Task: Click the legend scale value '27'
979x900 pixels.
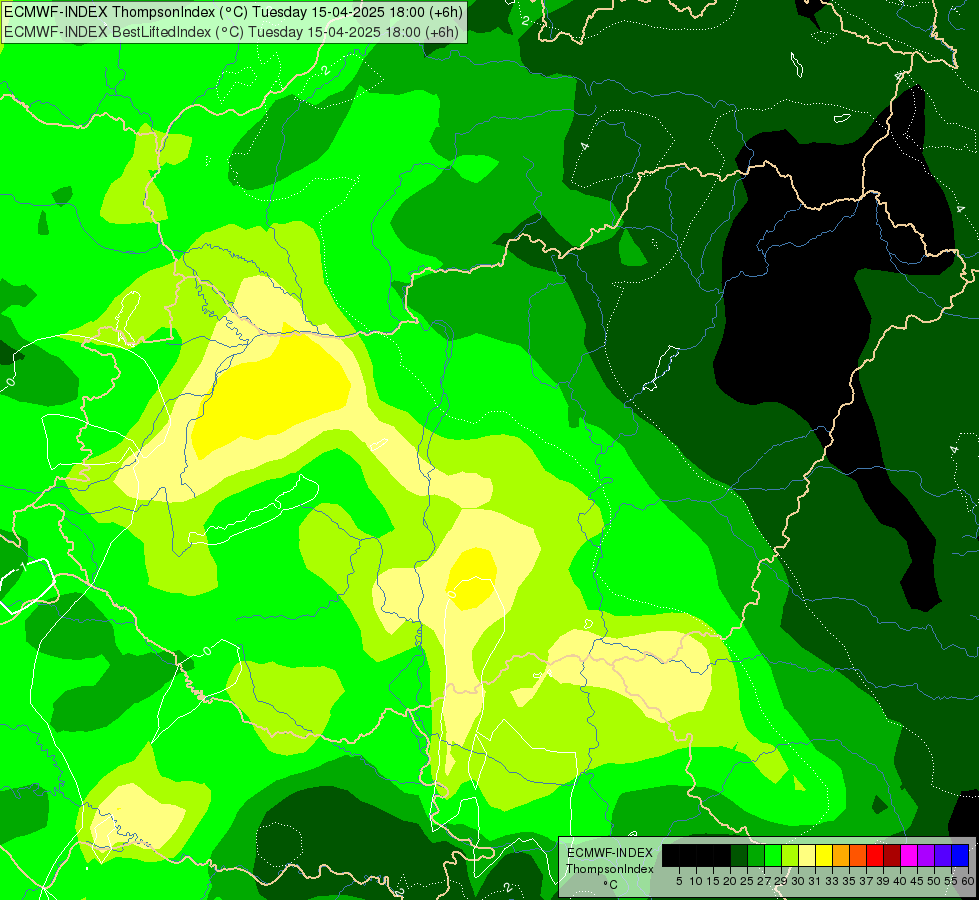Action: click(x=764, y=881)
